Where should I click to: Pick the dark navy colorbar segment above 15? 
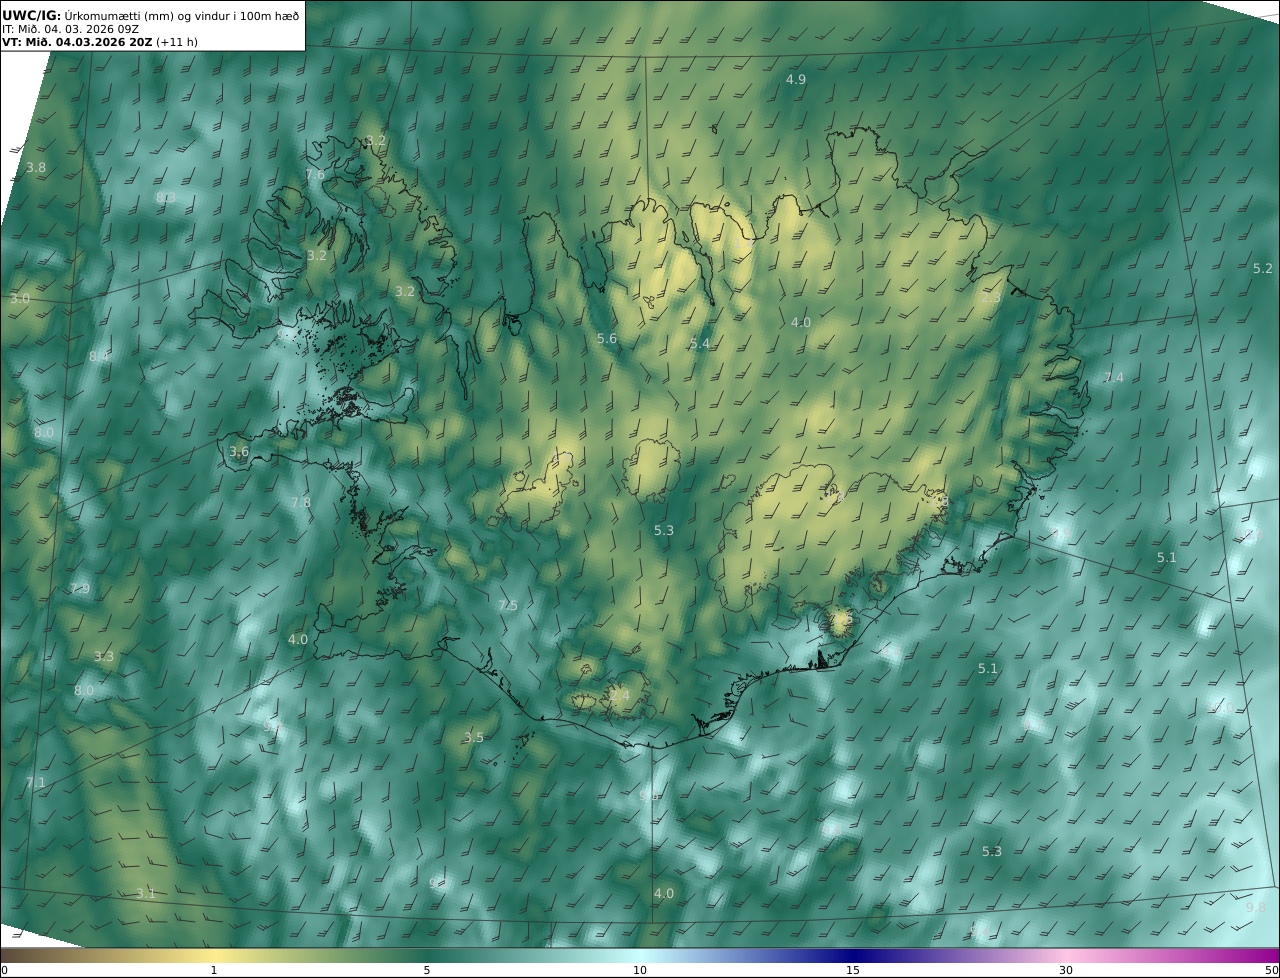tap(853, 955)
